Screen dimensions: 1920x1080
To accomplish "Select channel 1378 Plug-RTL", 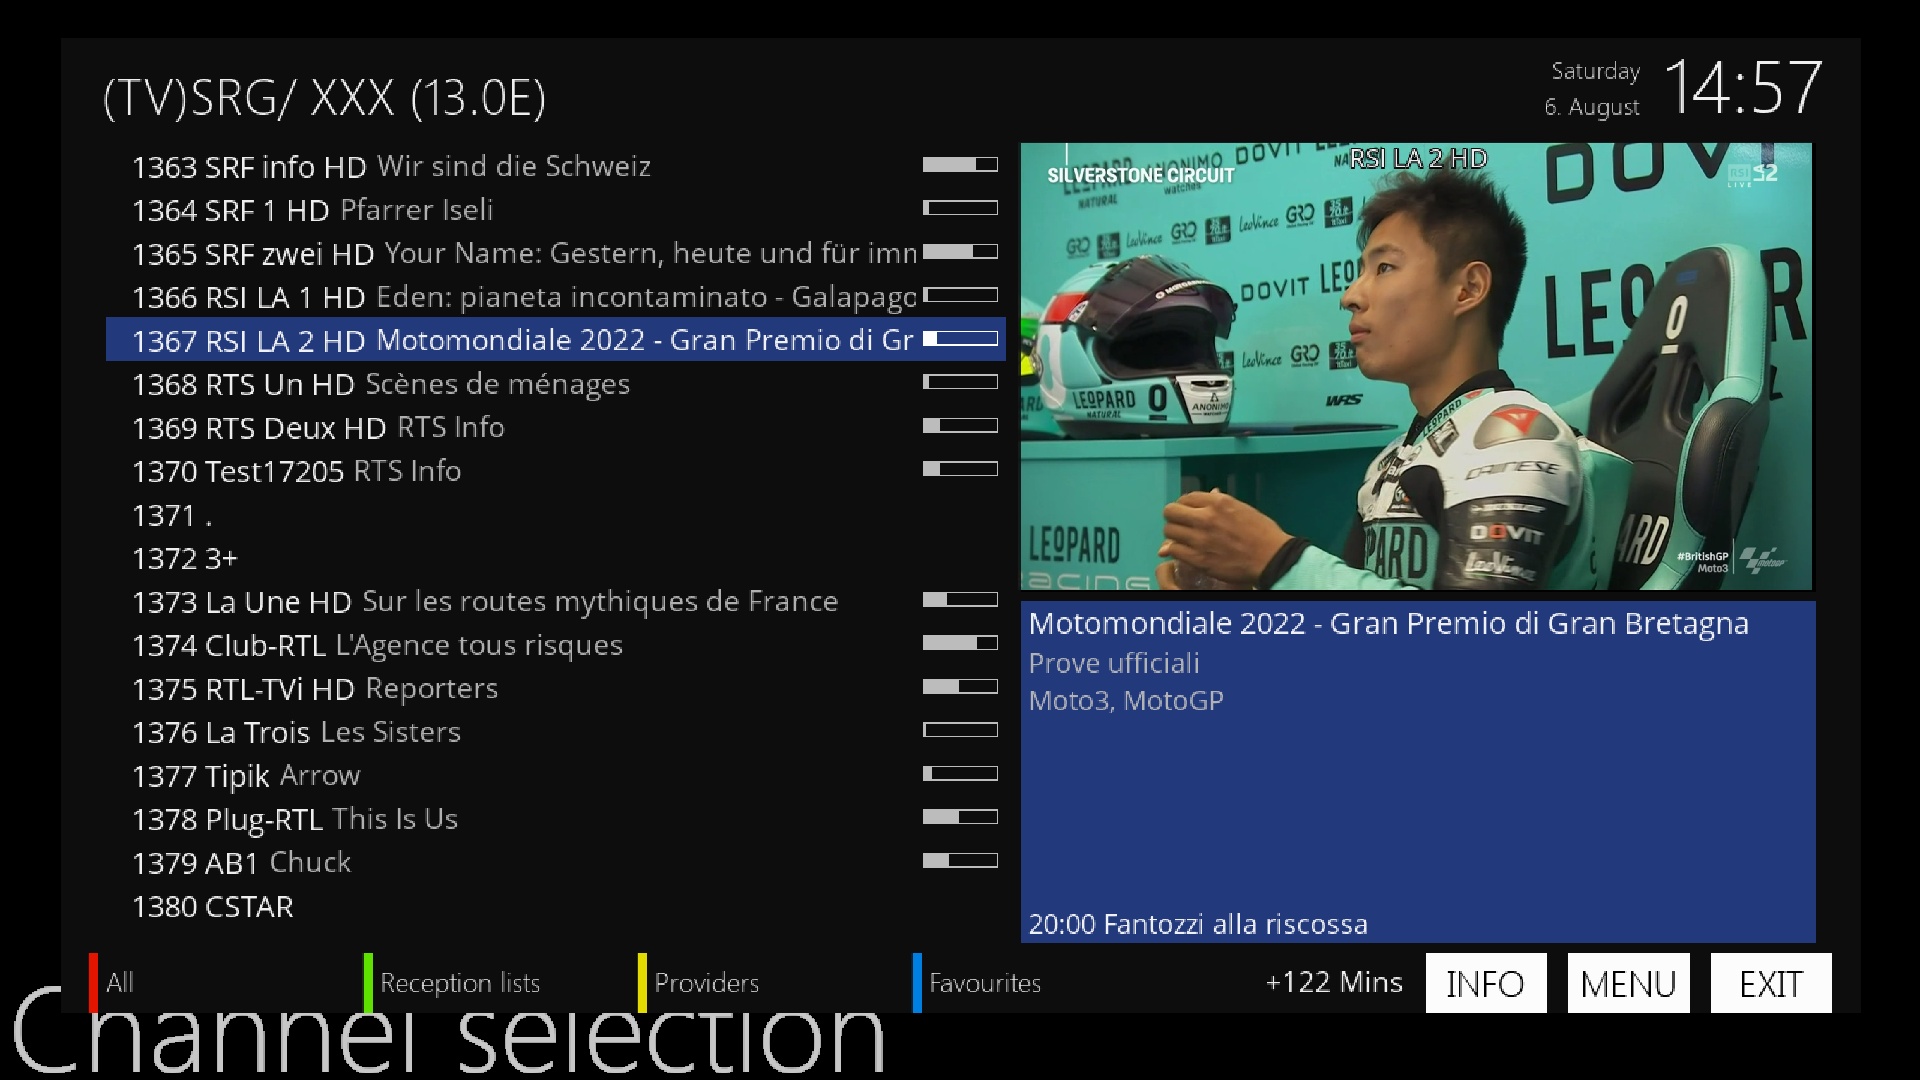I will 555,818.
